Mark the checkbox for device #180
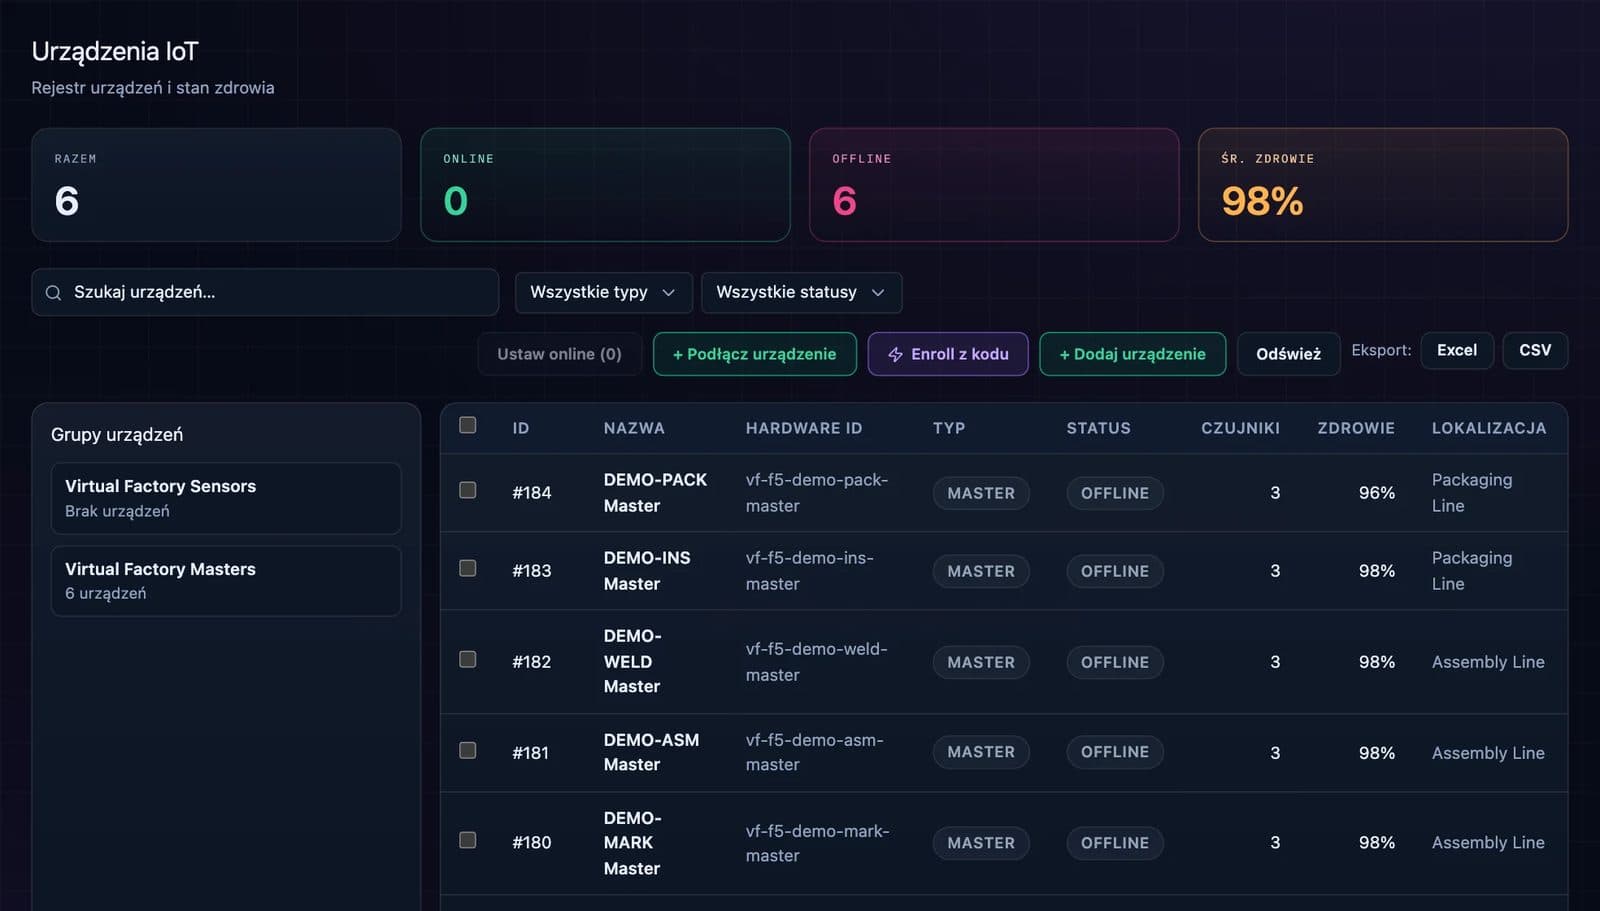The height and width of the screenshot is (911, 1600). pyautogui.click(x=467, y=840)
